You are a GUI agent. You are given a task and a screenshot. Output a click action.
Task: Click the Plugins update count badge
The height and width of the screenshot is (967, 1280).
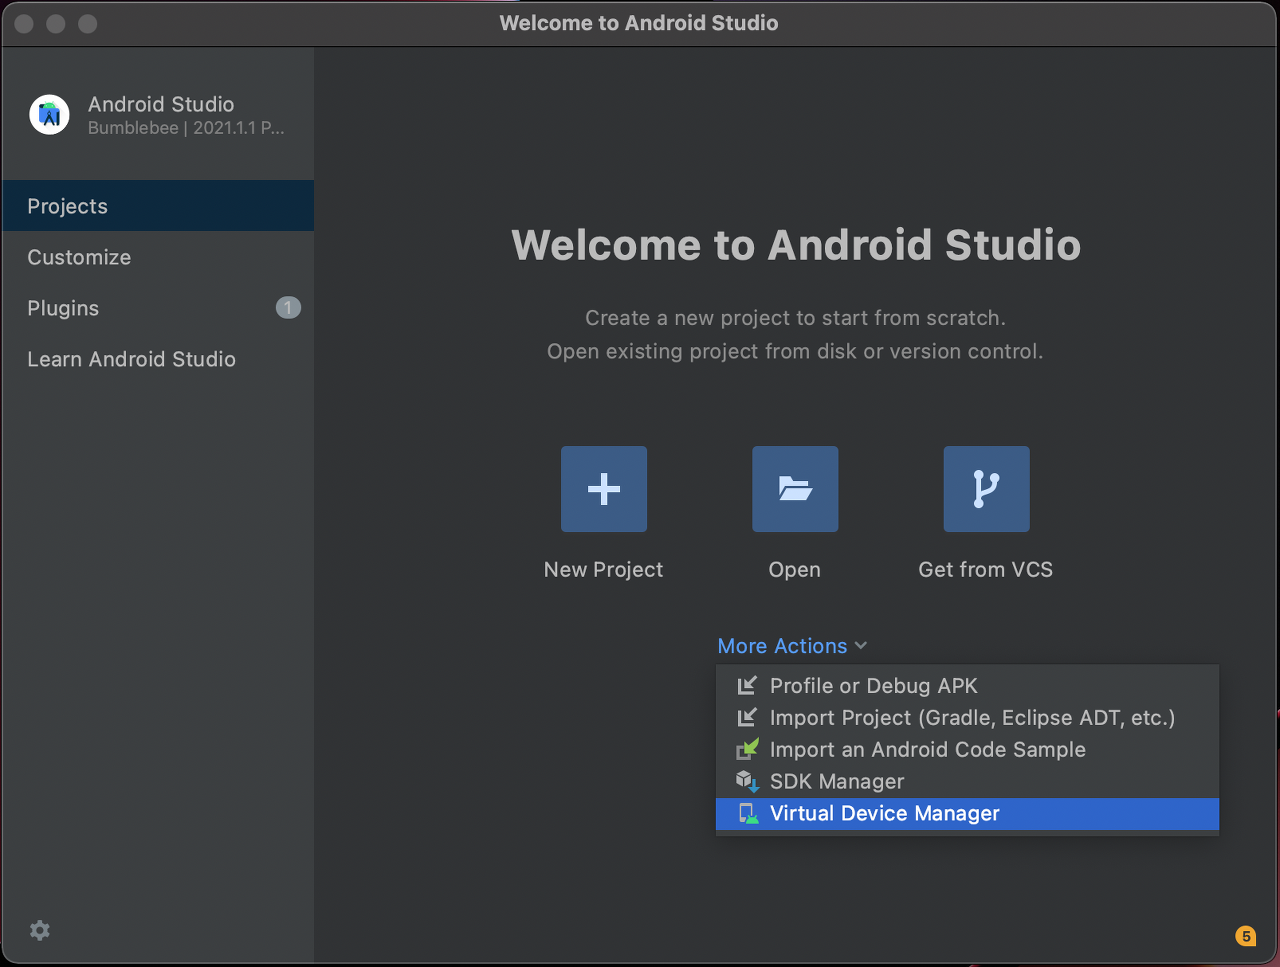coord(288,308)
